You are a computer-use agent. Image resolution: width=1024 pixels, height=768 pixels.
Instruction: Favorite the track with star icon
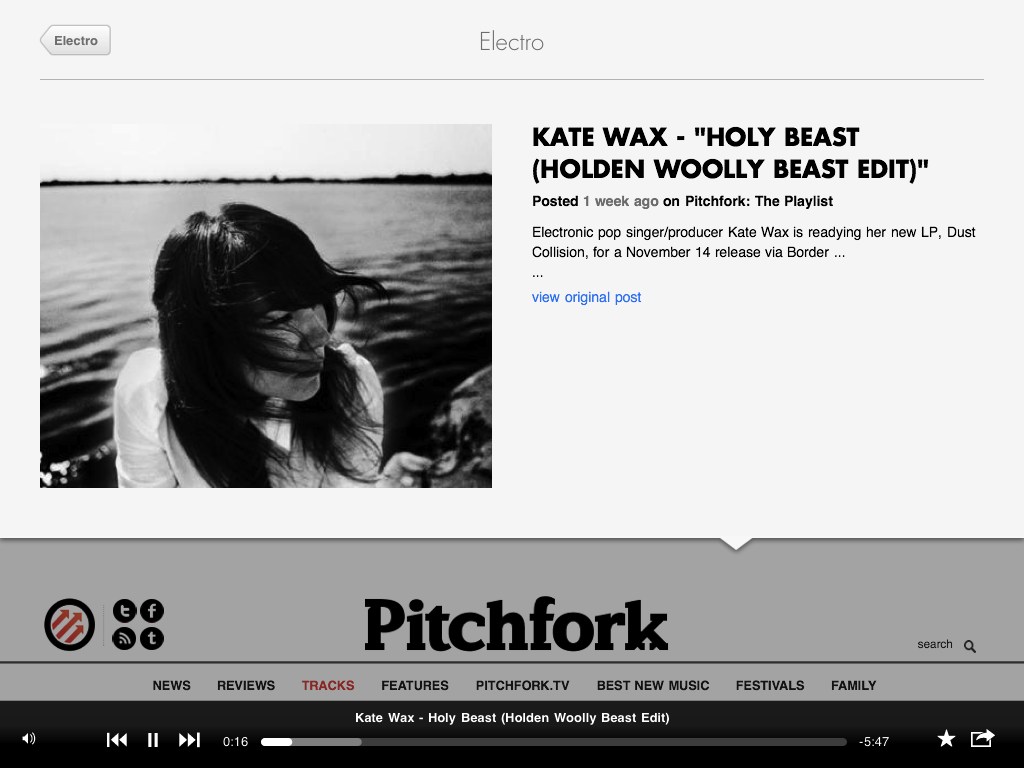pos(946,739)
